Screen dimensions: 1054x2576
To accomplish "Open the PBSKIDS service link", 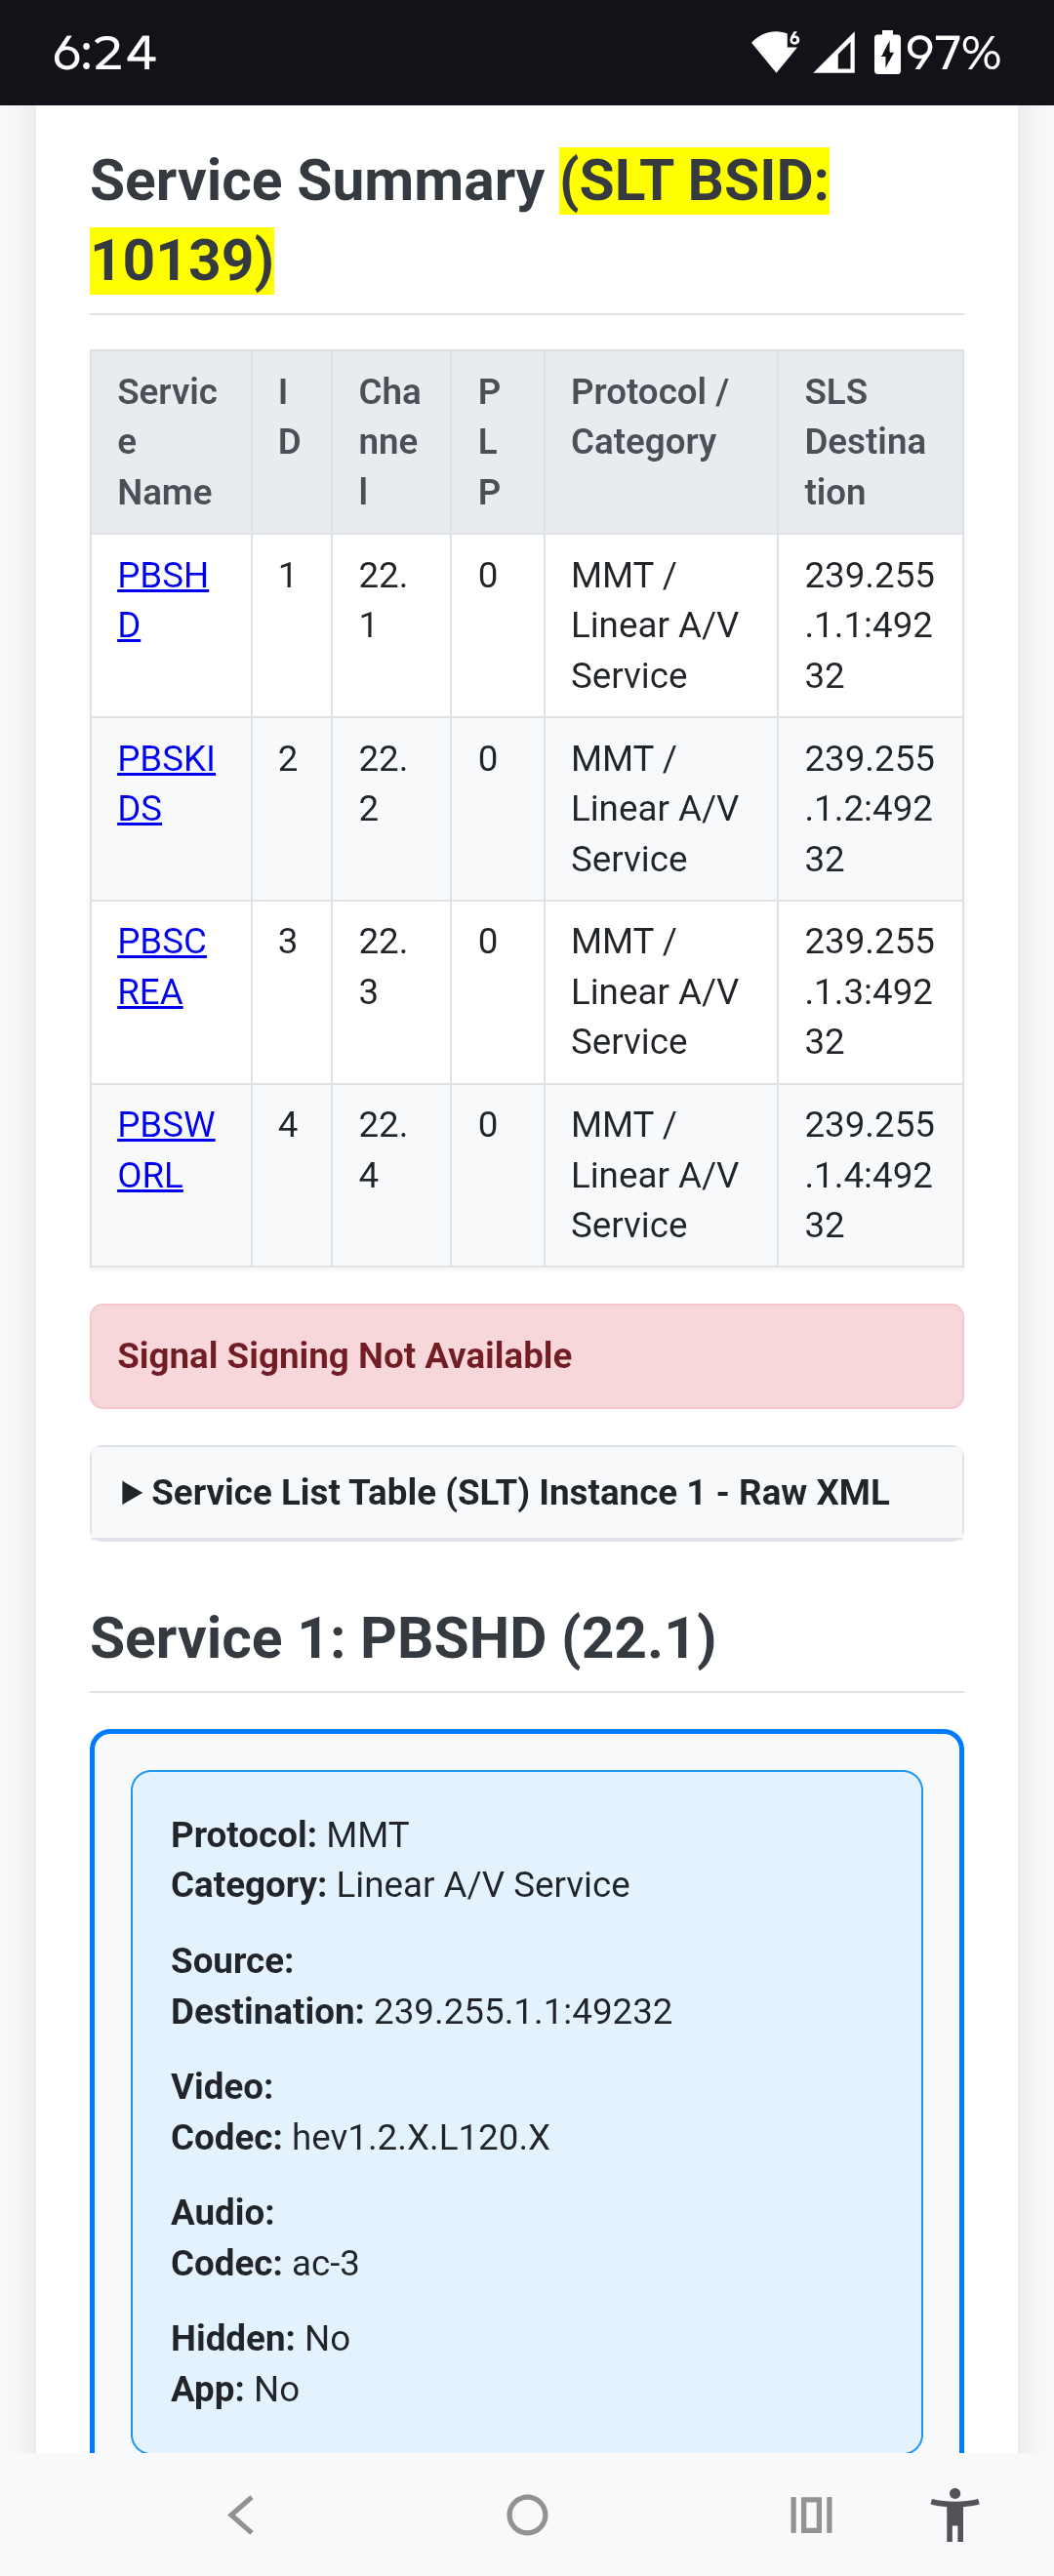I will click(x=166, y=783).
